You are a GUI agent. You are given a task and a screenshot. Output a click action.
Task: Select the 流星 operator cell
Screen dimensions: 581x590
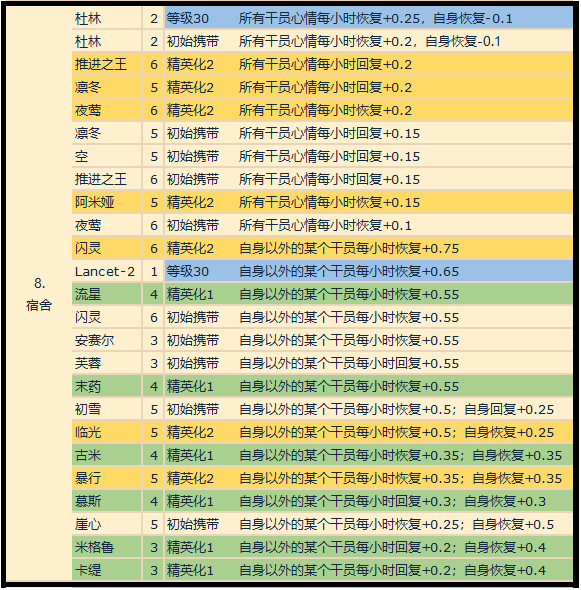107,294
